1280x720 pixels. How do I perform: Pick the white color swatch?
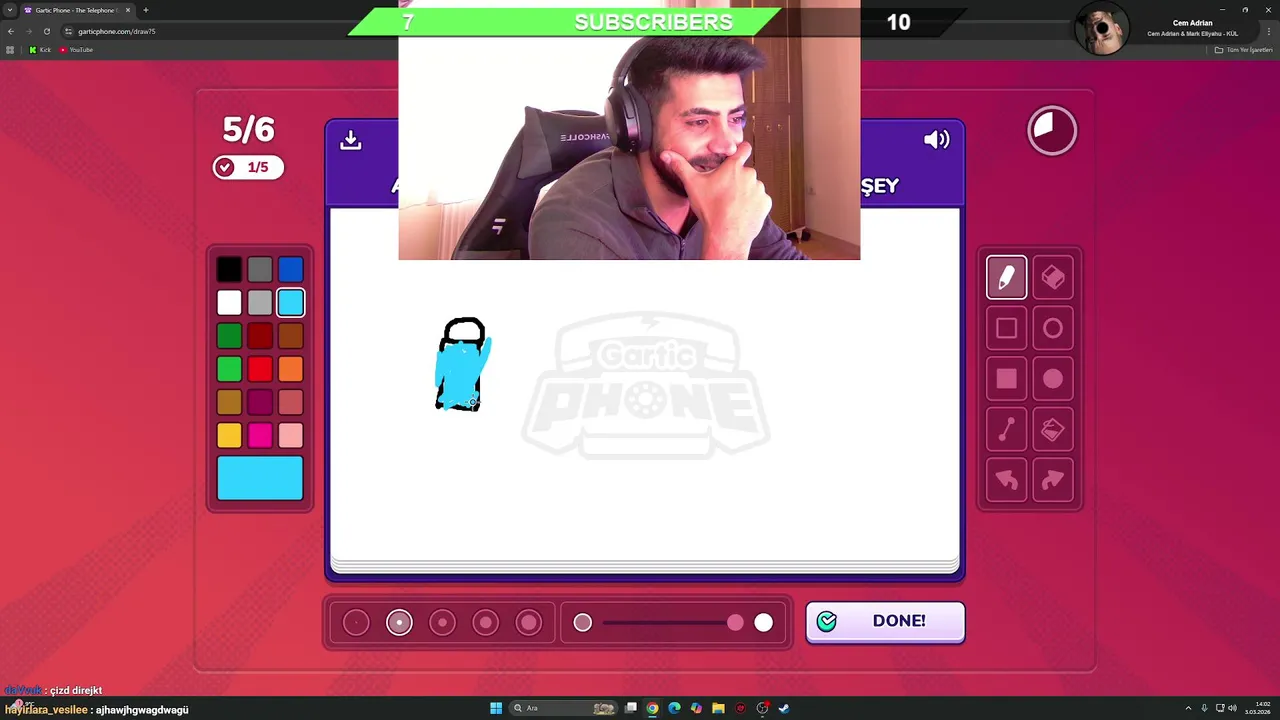point(229,302)
